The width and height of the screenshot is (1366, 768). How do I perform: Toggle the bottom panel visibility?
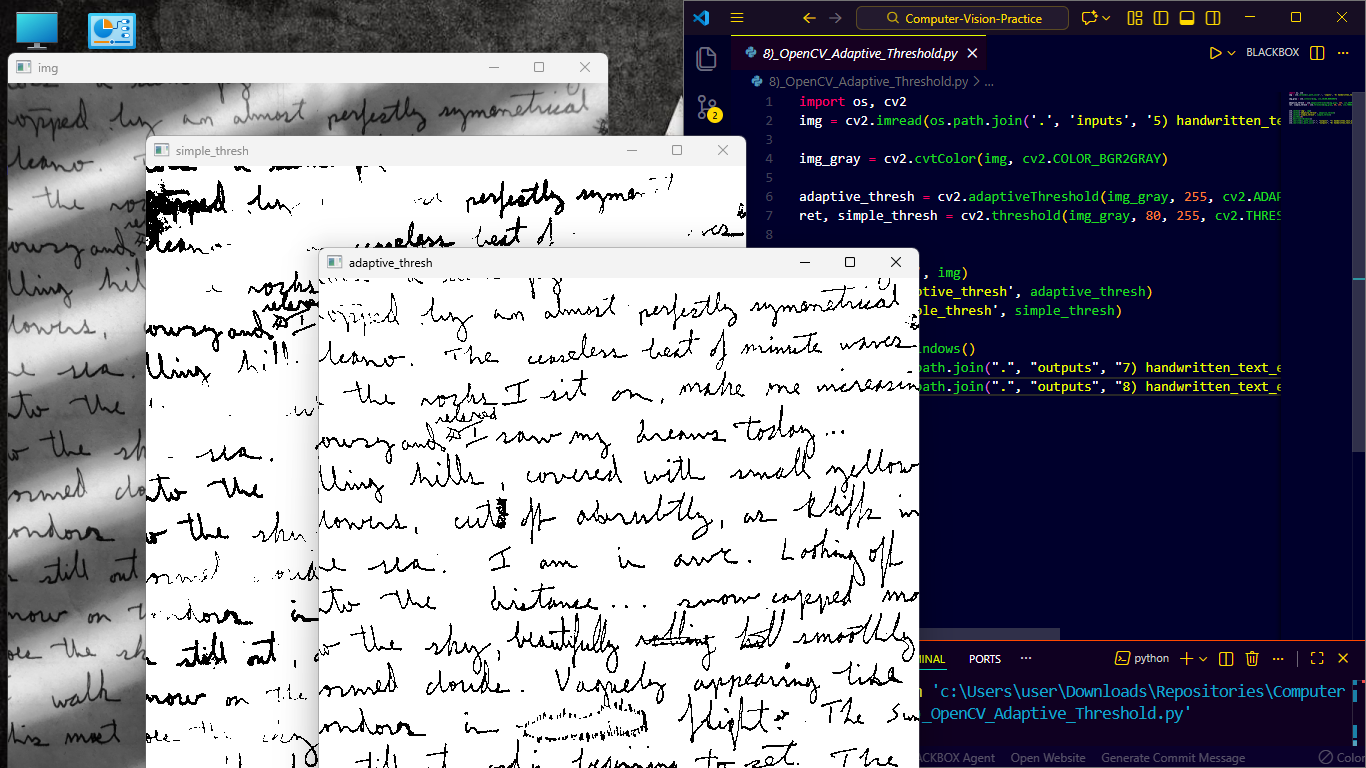[1187, 18]
